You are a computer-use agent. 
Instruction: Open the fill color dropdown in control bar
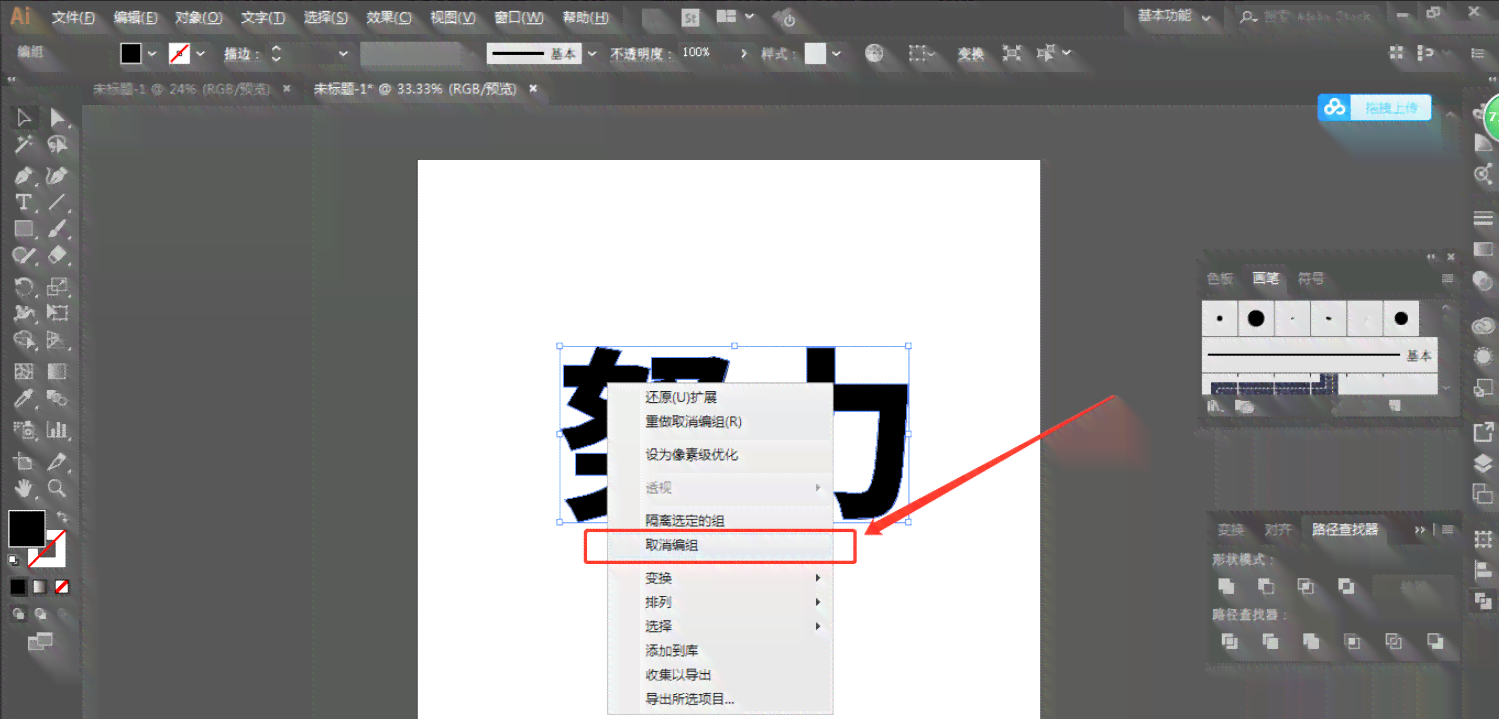coord(152,54)
